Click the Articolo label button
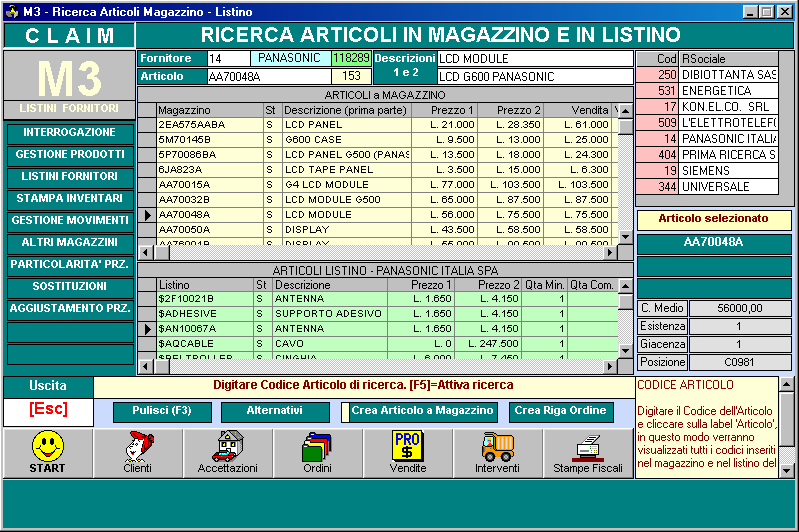Viewport: 799px width, 532px height. (x=172, y=76)
